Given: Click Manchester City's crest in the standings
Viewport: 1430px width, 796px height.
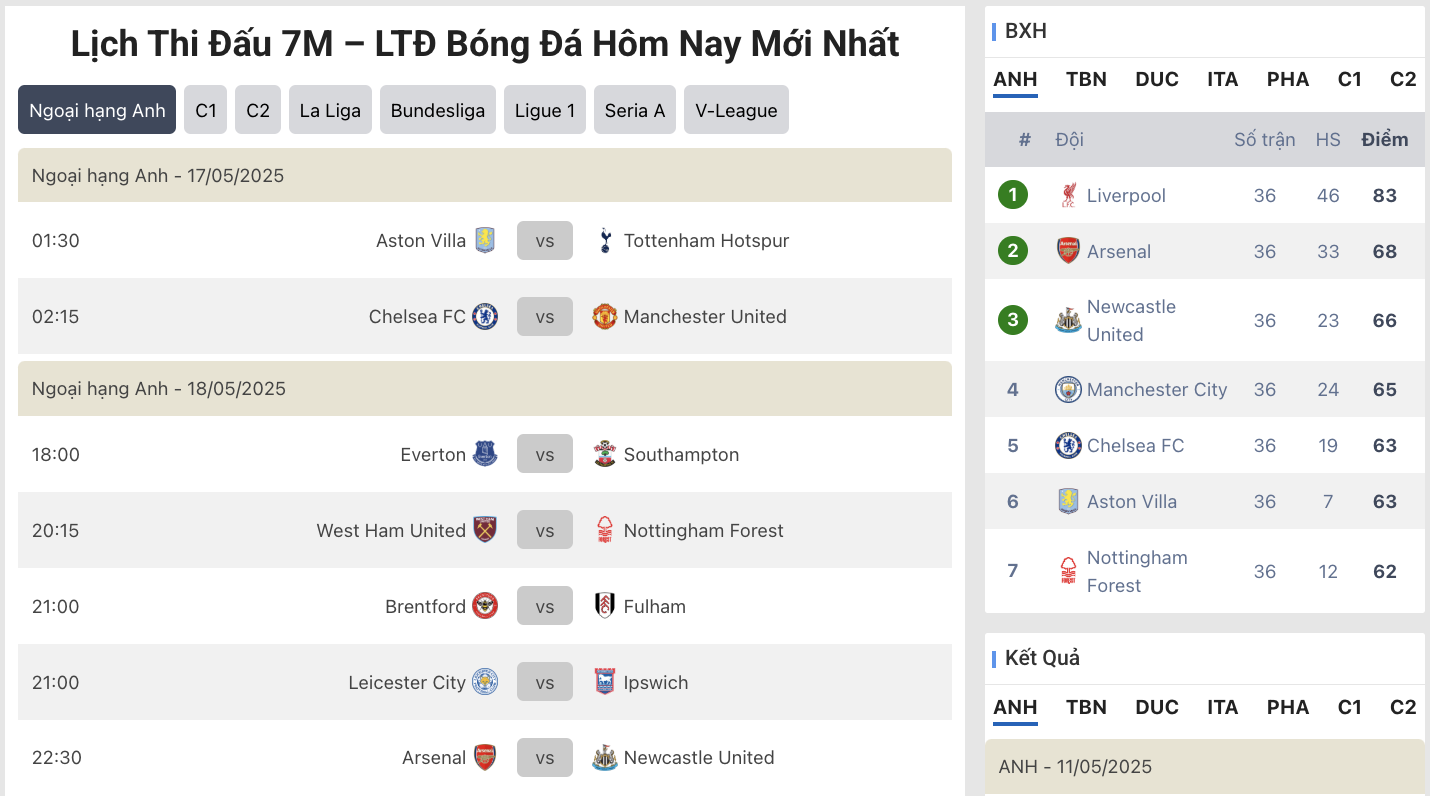Looking at the screenshot, I should click(1069, 389).
